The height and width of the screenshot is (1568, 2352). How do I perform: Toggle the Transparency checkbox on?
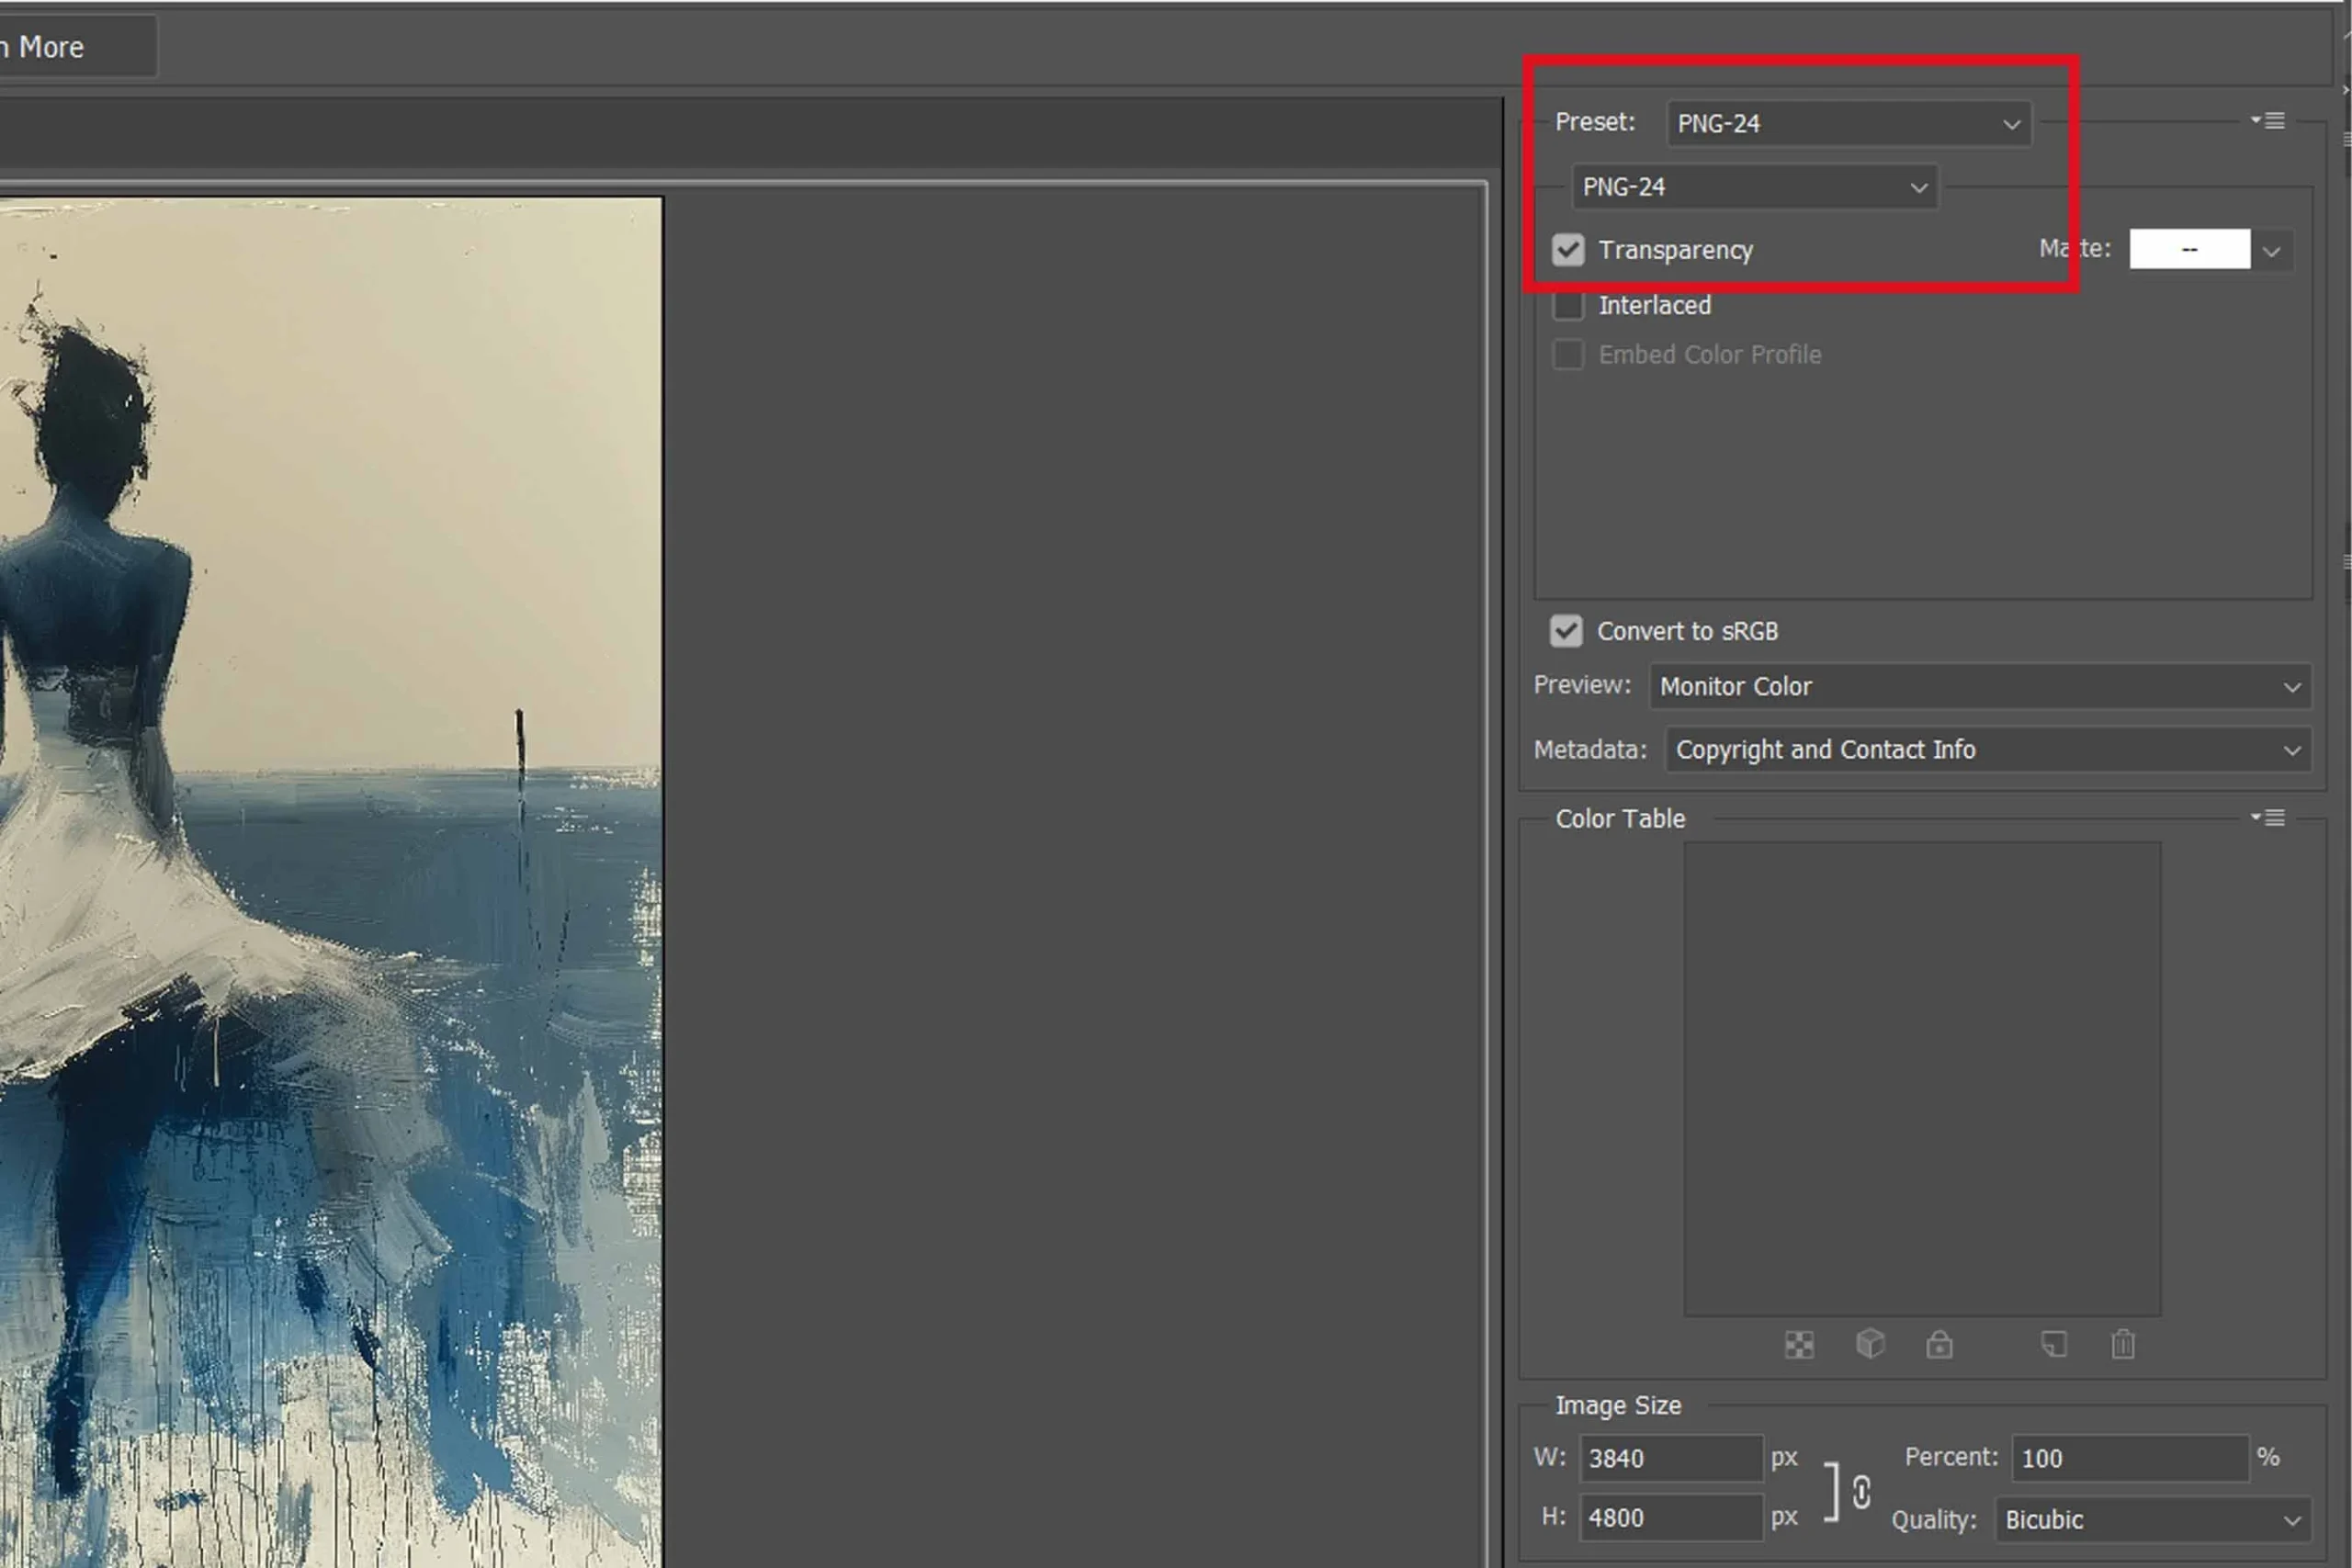coord(1570,249)
